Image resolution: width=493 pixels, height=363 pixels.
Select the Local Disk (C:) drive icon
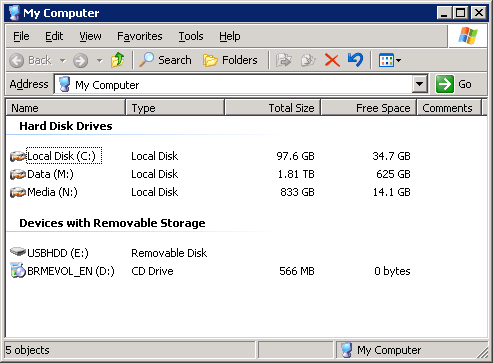(18, 156)
